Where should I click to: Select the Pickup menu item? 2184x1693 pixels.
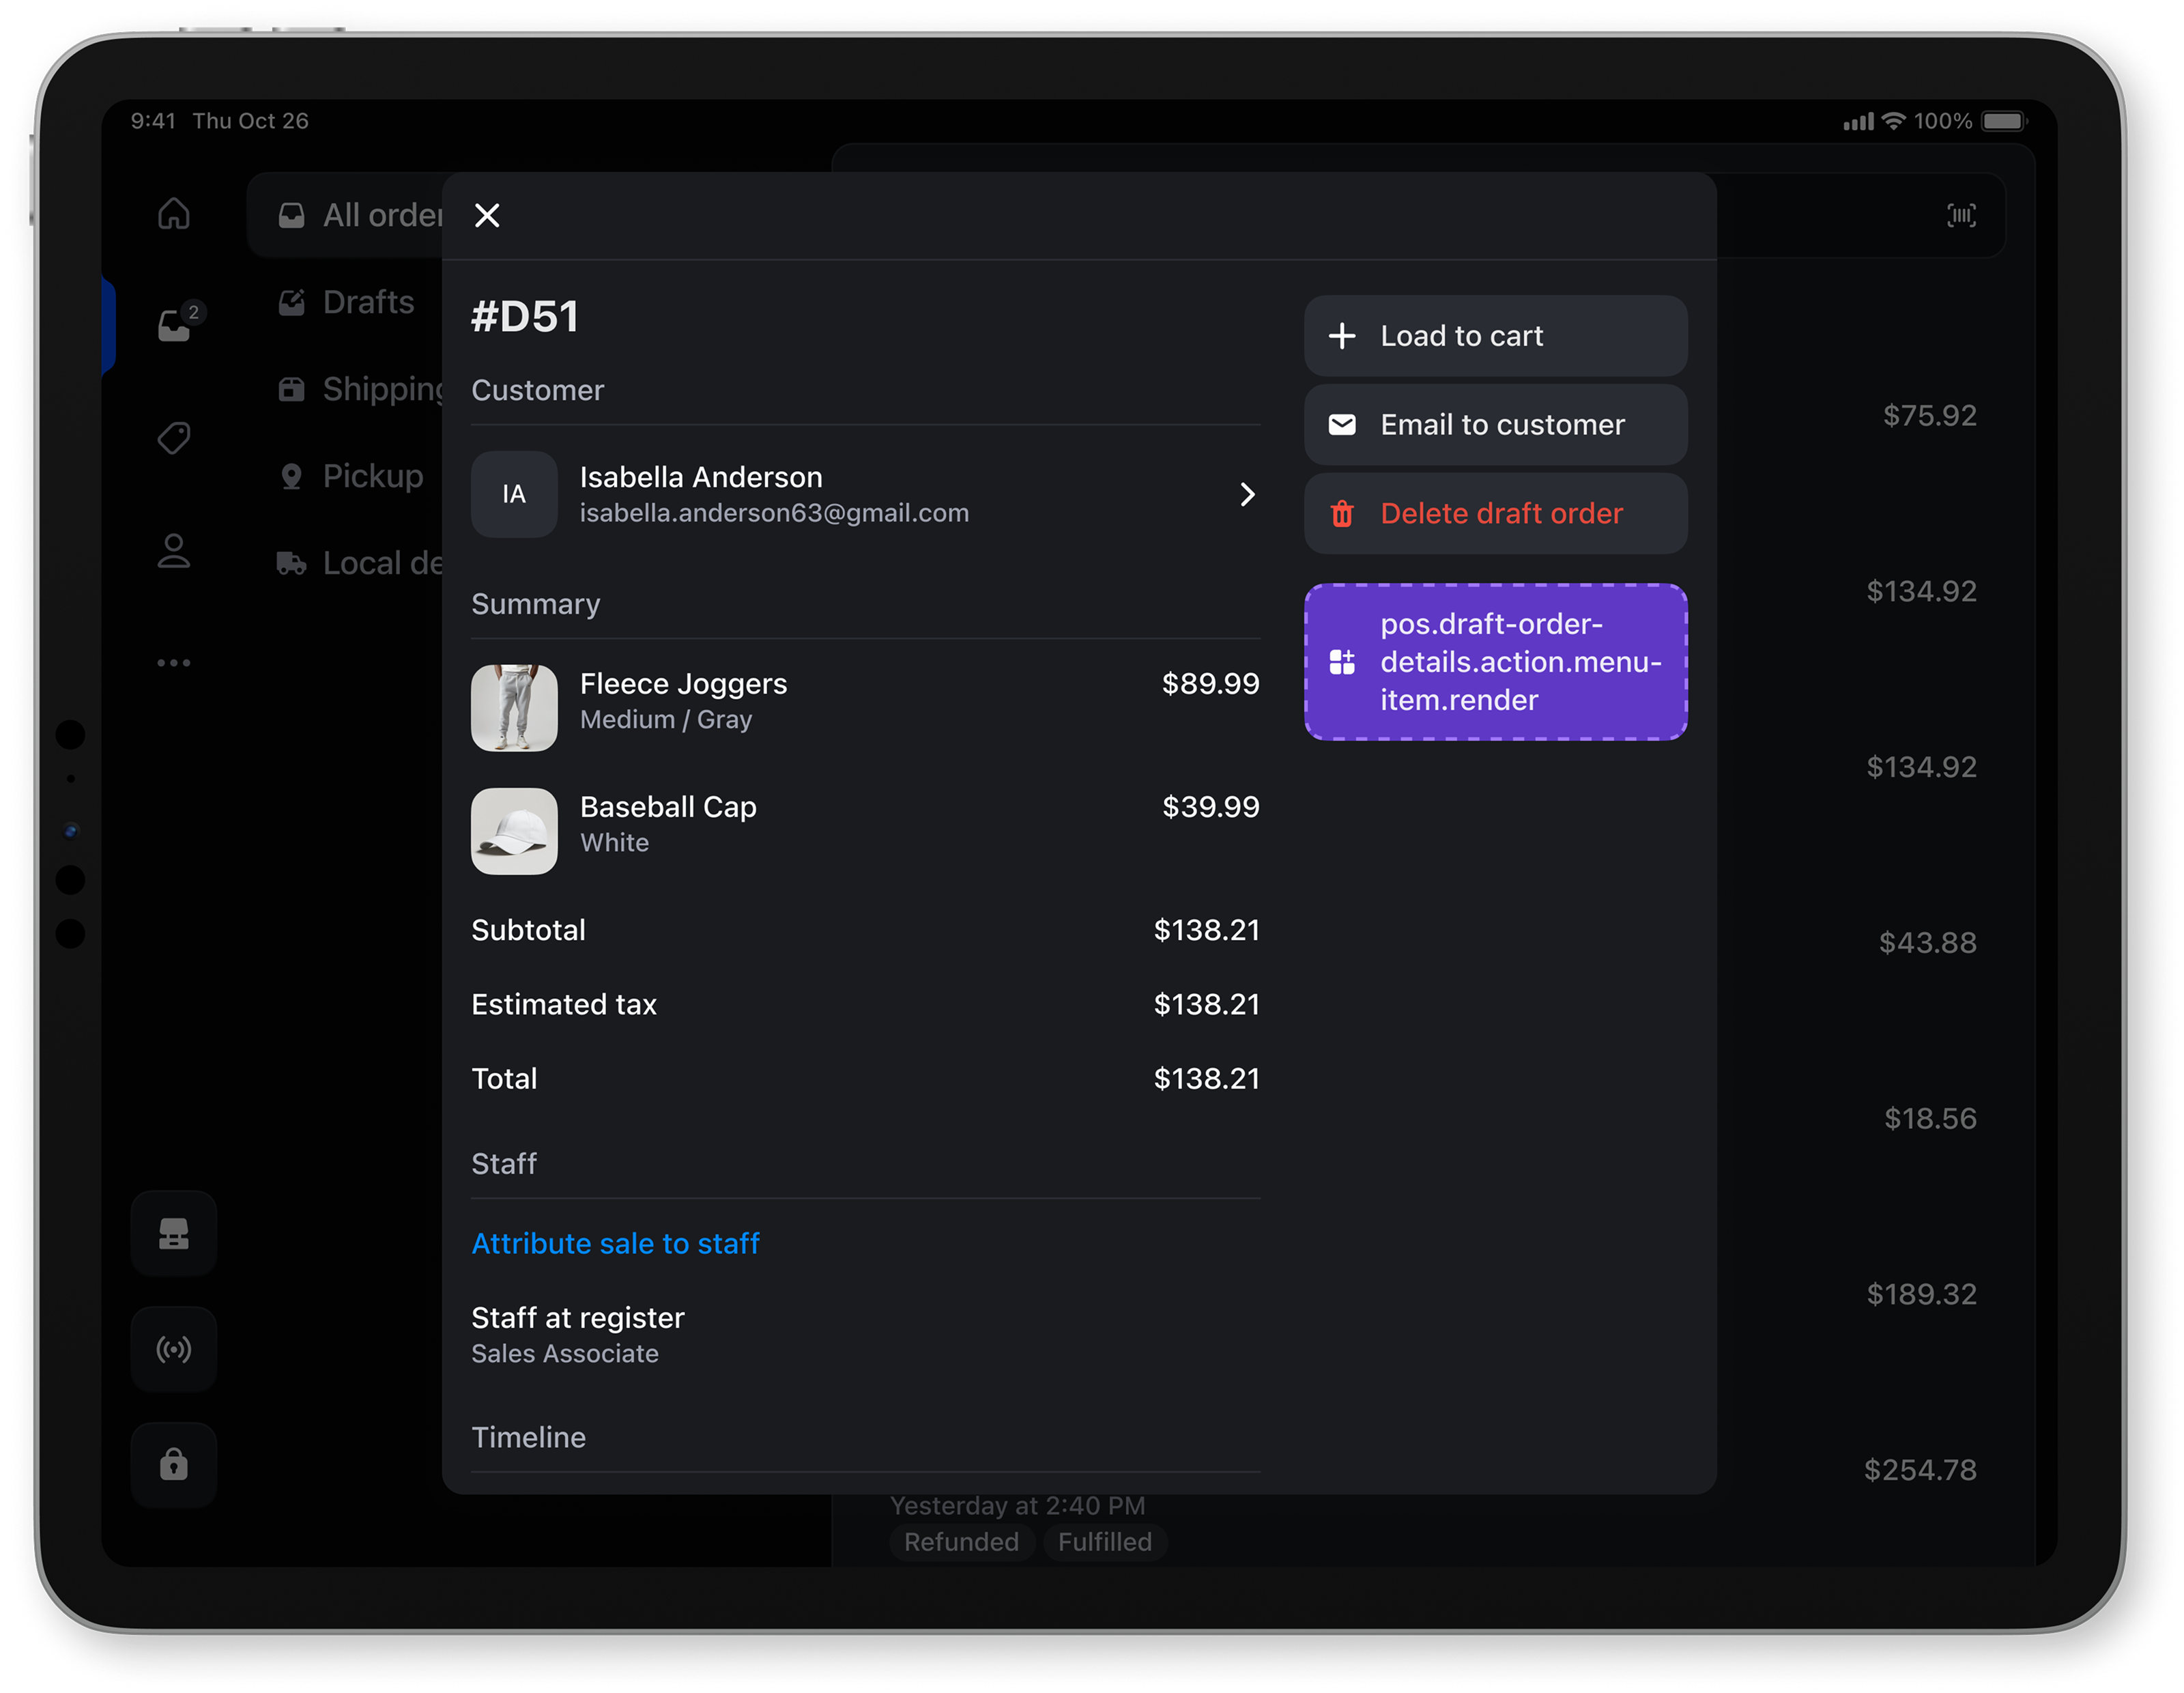click(x=350, y=476)
